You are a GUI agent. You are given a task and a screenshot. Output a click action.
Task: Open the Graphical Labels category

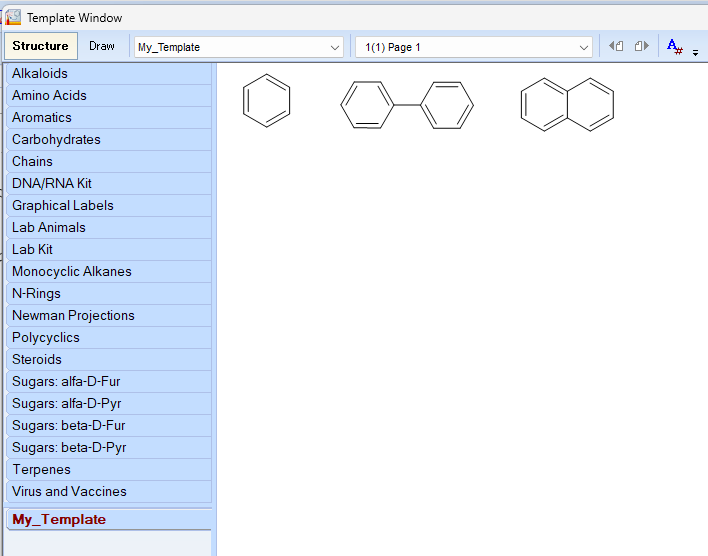(x=109, y=206)
